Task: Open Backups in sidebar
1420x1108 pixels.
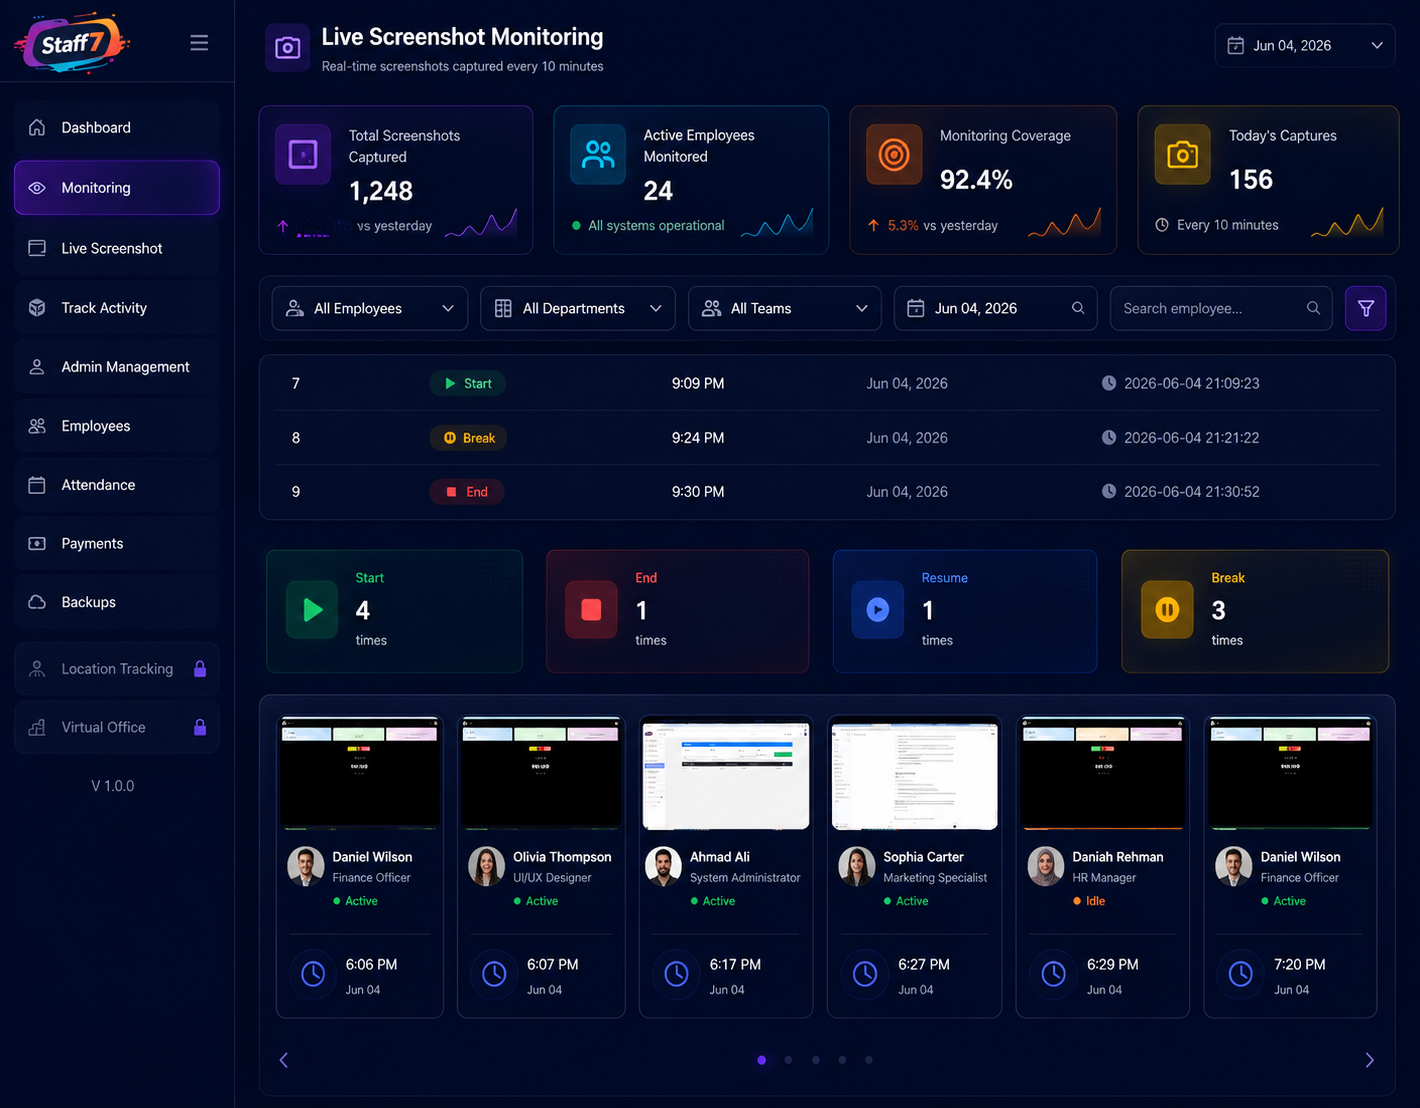Action: click(x=117, y=602)
